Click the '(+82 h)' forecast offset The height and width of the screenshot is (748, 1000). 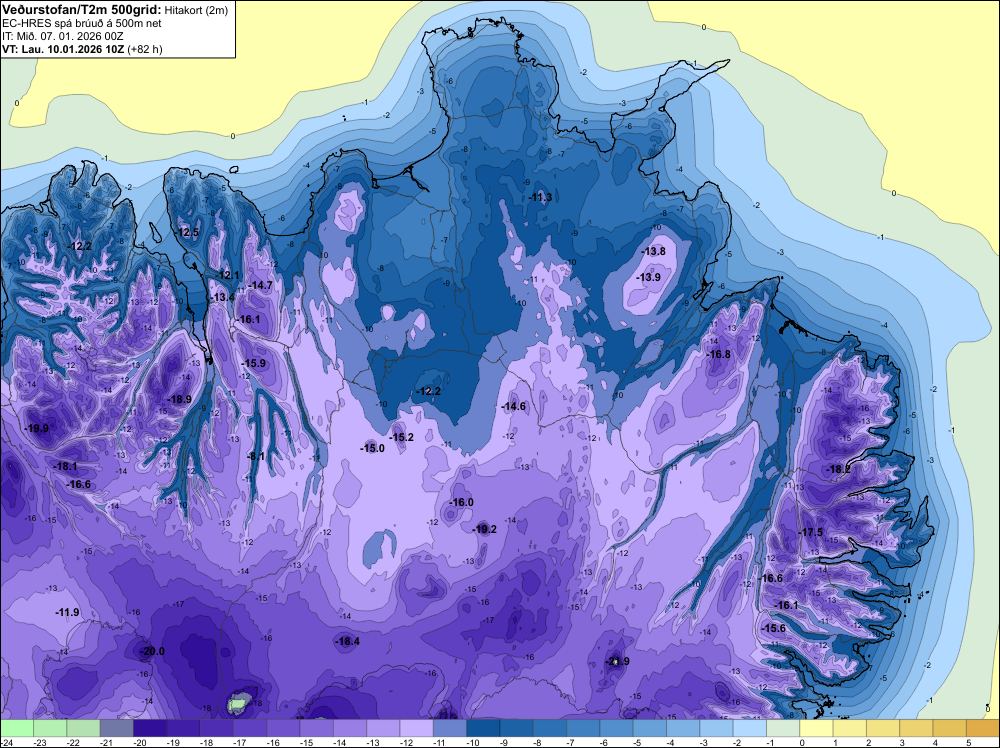145,49
